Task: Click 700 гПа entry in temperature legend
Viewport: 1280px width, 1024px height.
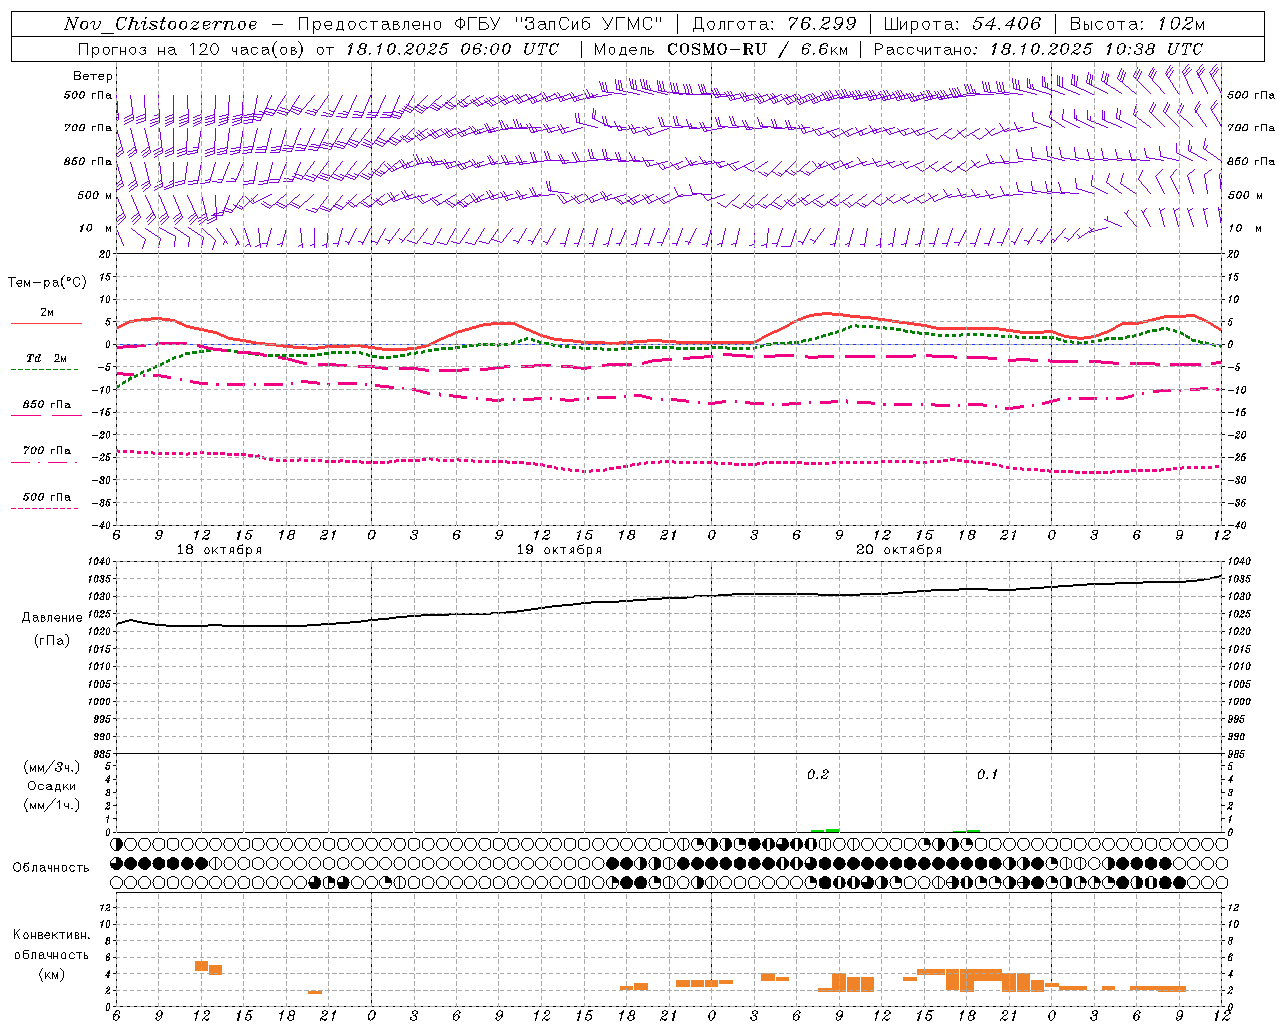Action: click(47, 451)
